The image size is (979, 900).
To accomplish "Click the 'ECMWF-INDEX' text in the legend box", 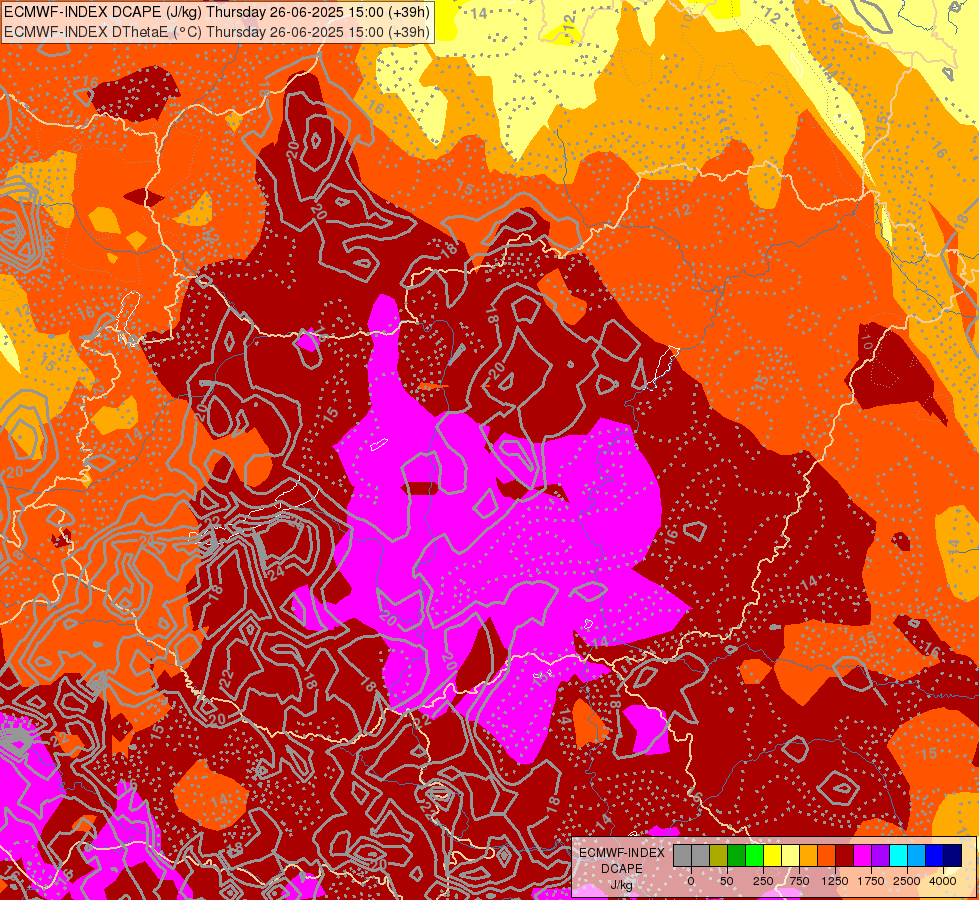I will (621, 853).
